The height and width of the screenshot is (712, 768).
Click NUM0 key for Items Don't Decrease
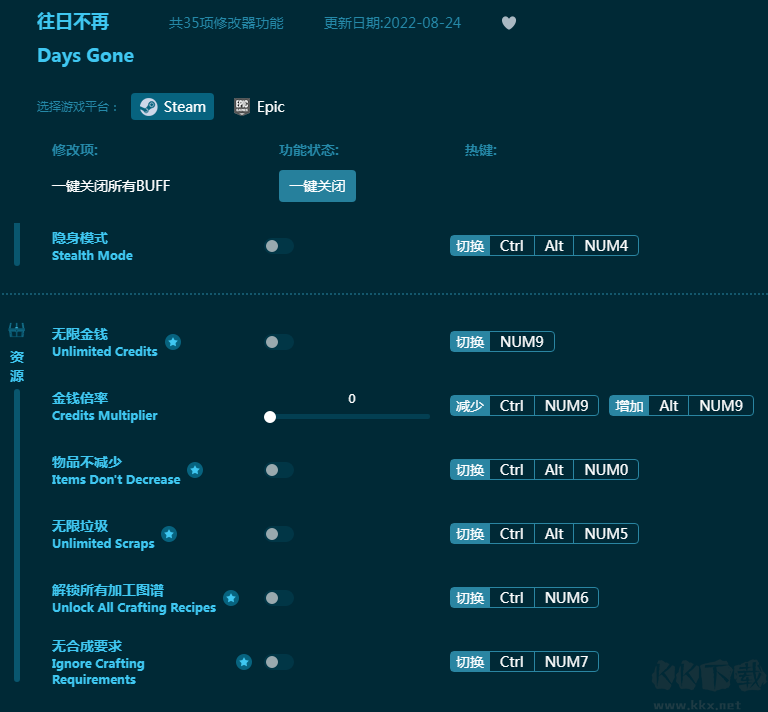coord(606,470)
